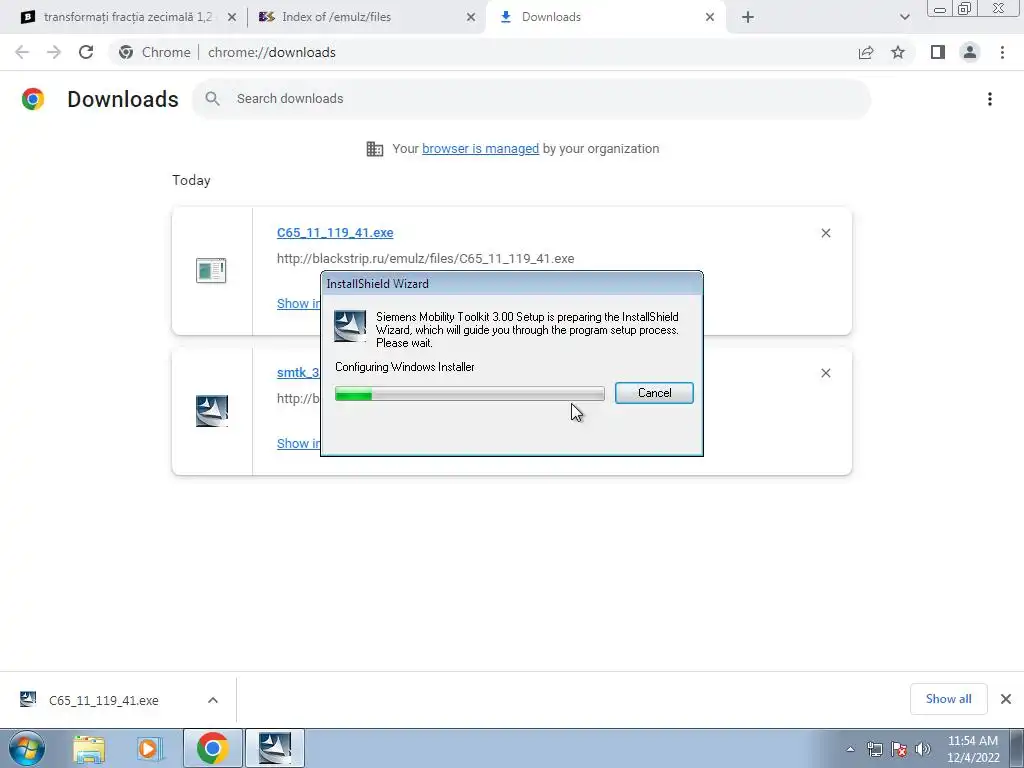
Task: Click the C65_11_119_41.exe file icon in list
Action: click(211, 270)
